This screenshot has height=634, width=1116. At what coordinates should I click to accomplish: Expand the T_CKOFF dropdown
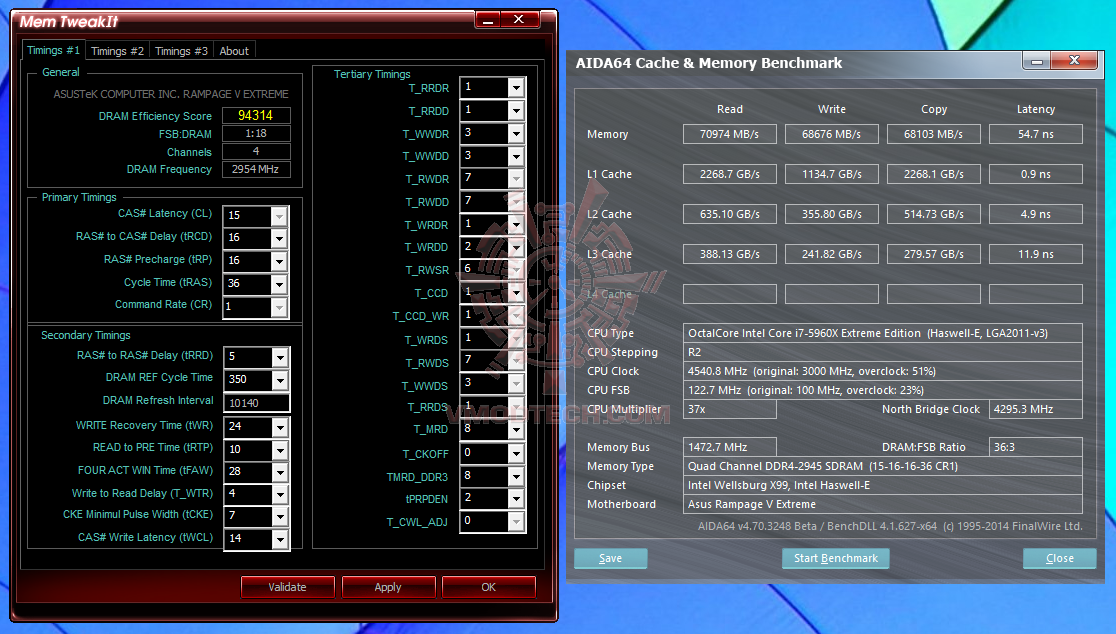[517, 453]
